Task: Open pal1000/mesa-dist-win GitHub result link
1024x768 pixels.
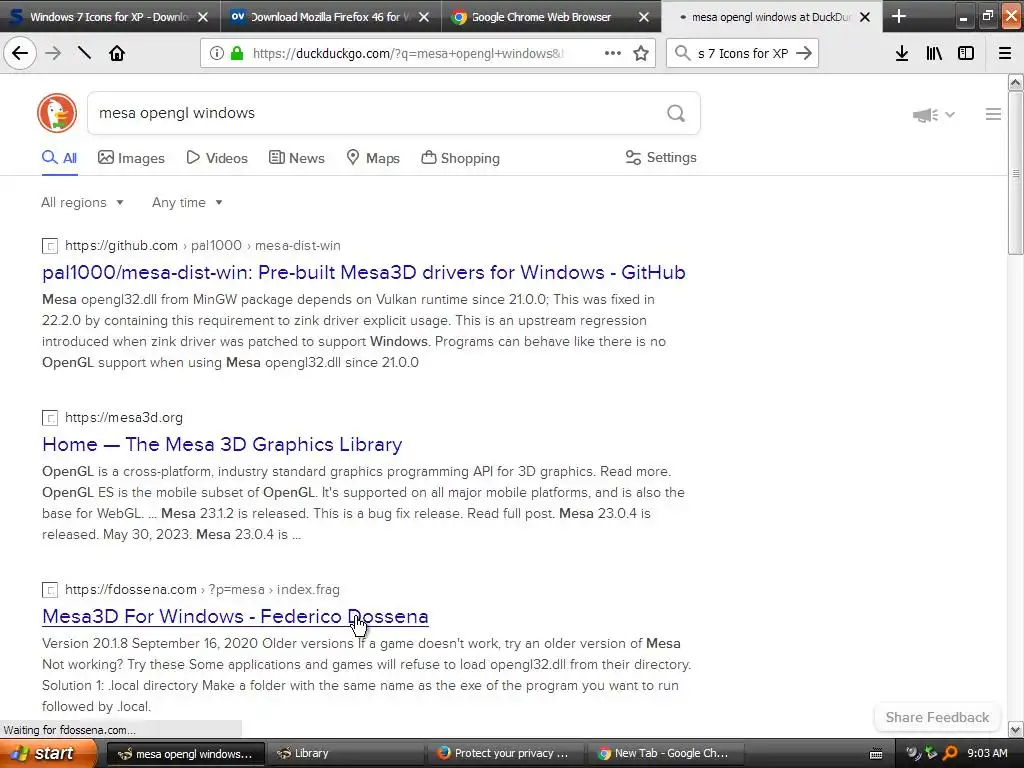Action: coord(364,272)
